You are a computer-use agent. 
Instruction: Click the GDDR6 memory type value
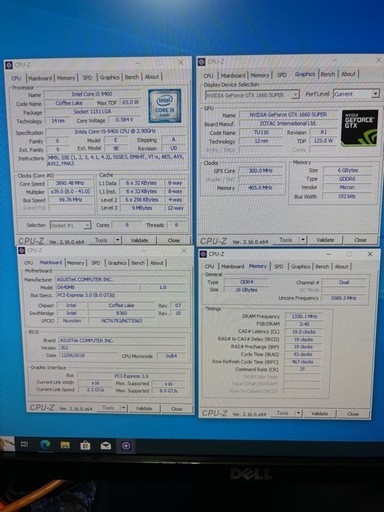pos(347,179)
